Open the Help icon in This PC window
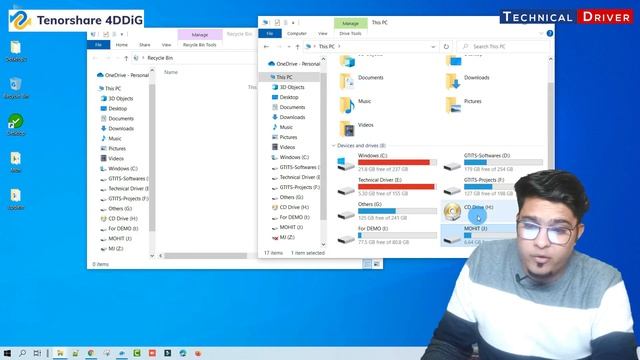 coord(550,33)
